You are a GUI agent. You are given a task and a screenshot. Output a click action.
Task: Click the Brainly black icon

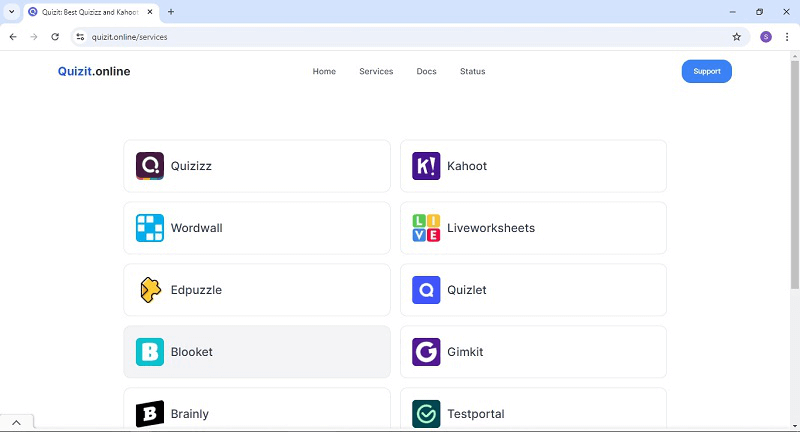(150, 413)
